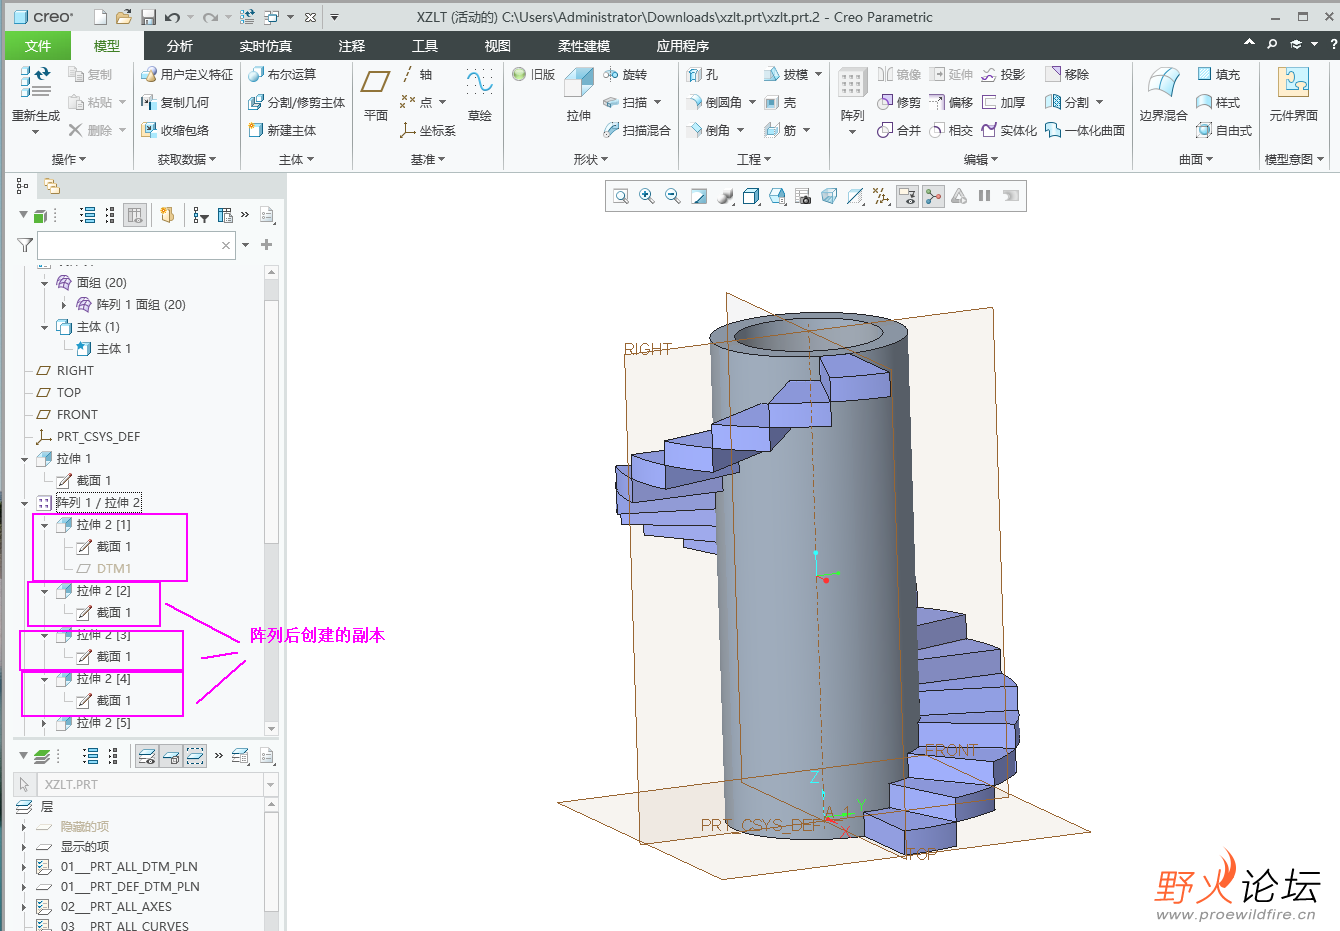Image resolution: width=1340 pixels, height=931 pixels.
Task: Switch to the 视图 ribbon tab
Action: pyautogui.click(x=498, y=46)
